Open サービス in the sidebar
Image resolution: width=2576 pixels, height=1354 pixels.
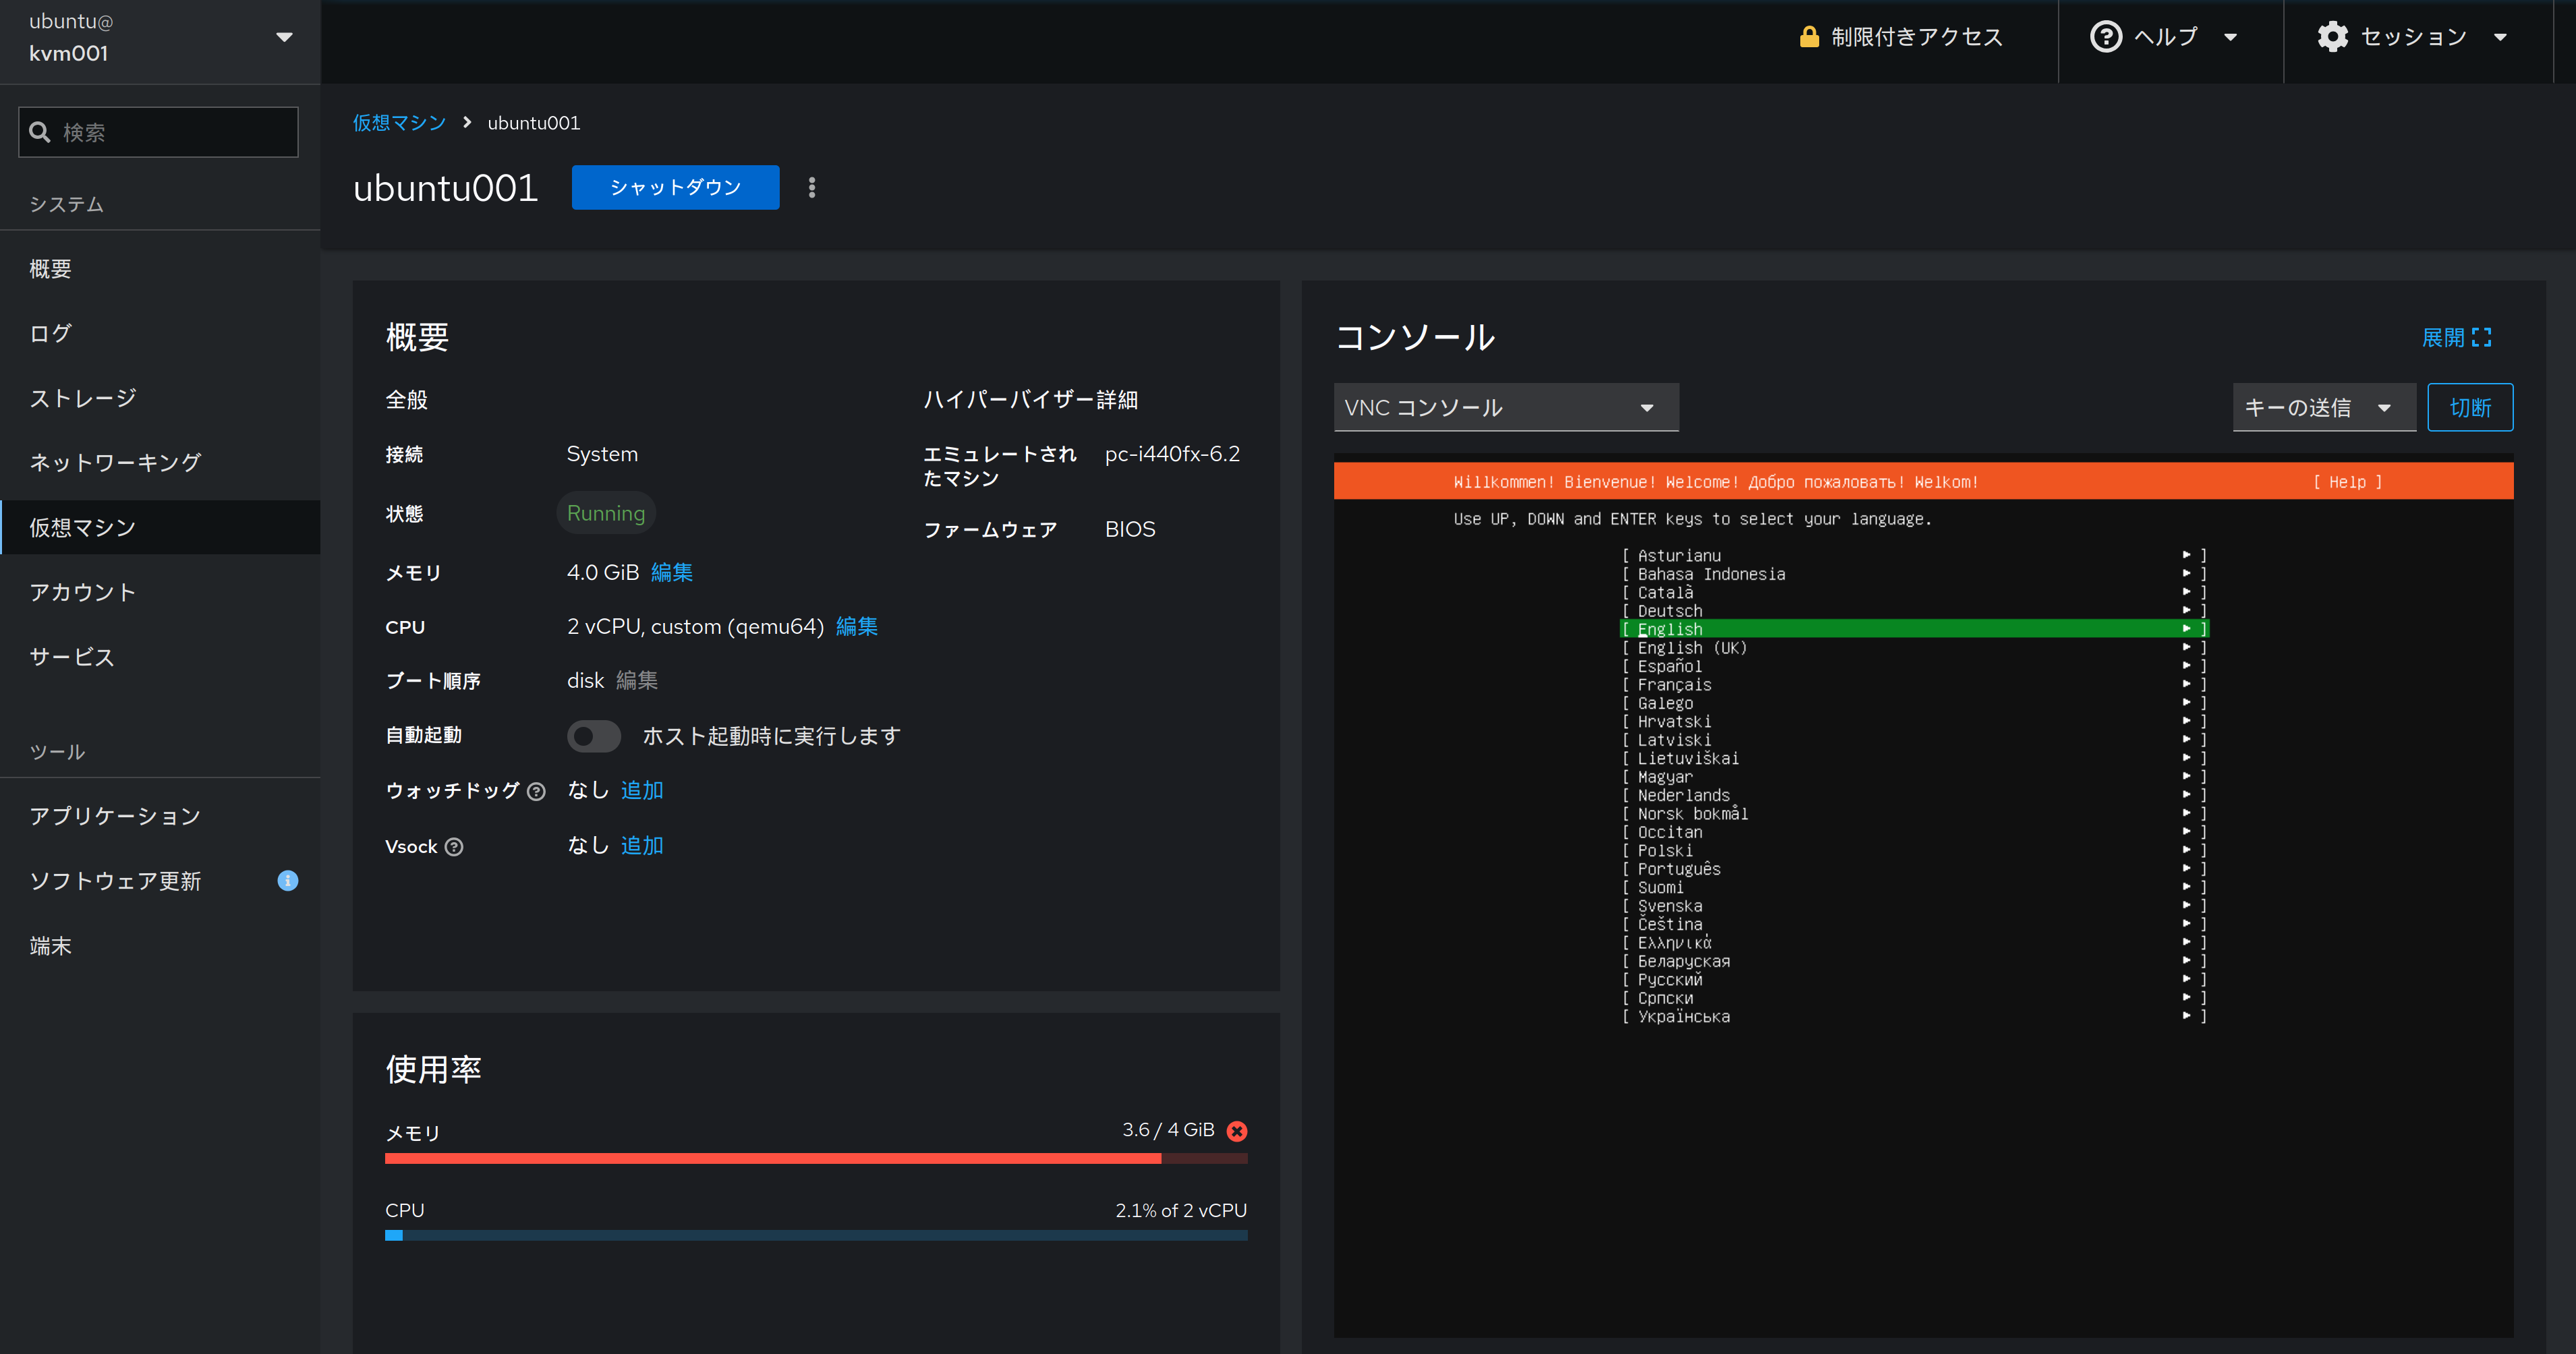click(160, 657)
